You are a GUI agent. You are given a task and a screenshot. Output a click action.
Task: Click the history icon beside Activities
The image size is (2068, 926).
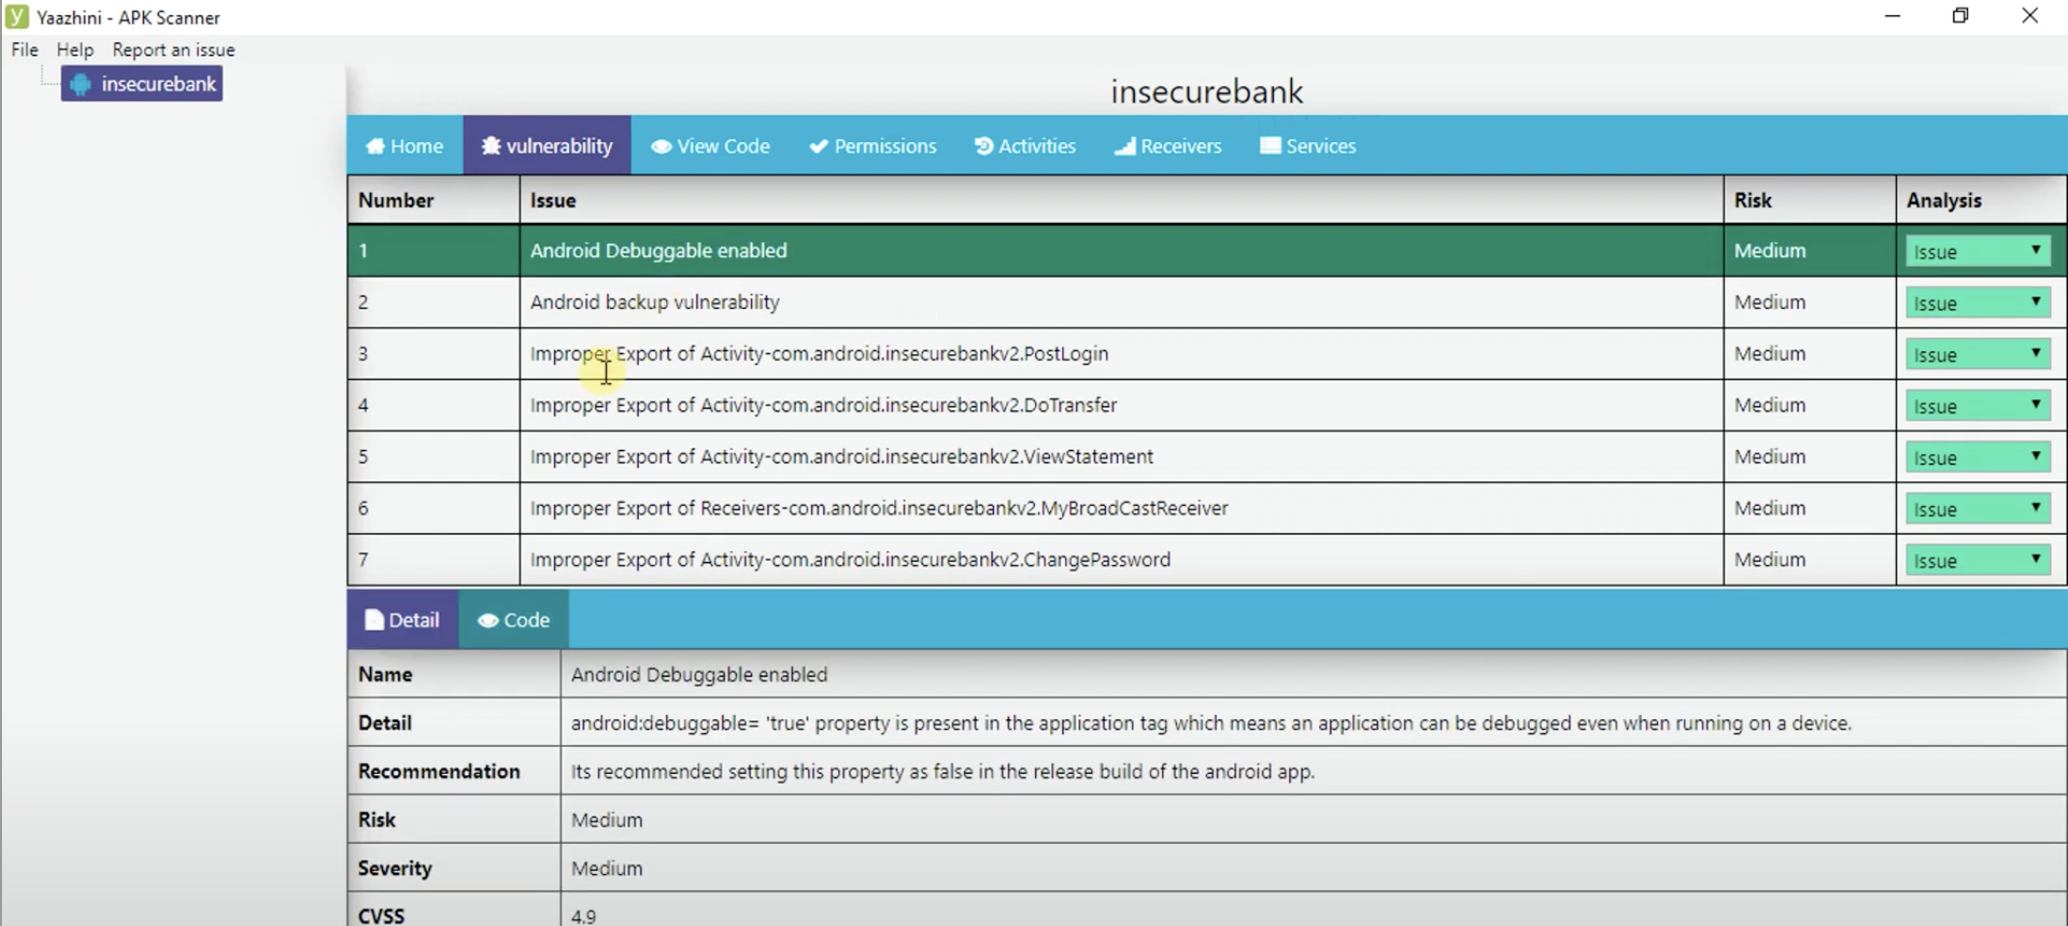point(983,146)
